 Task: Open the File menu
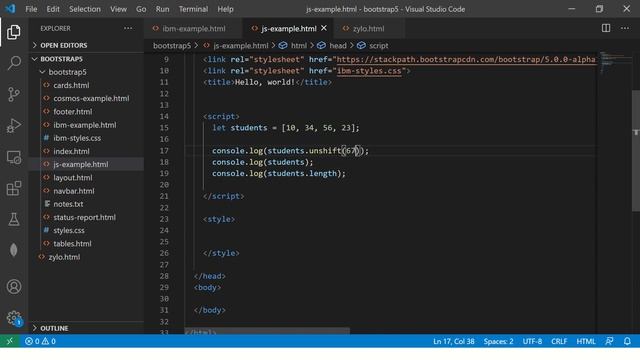(x=31, y=9)
